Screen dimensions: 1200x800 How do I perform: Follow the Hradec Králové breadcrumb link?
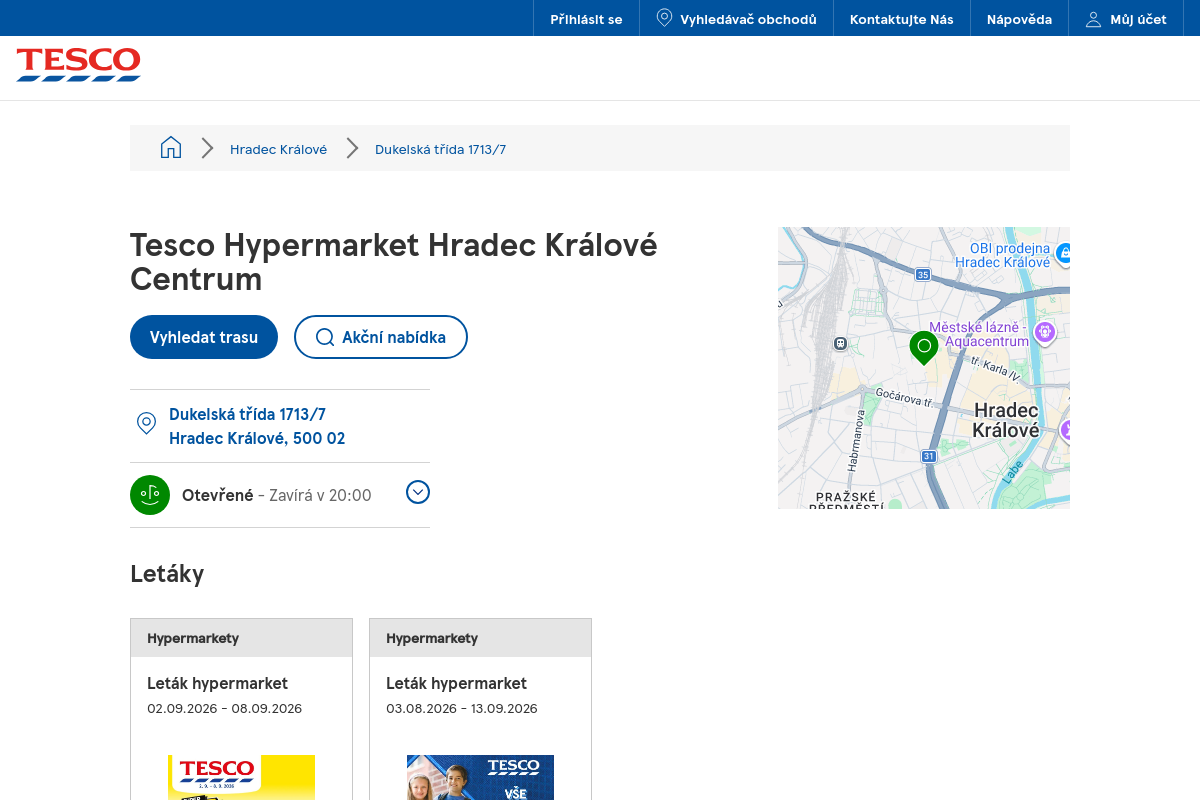coord(278,149)
